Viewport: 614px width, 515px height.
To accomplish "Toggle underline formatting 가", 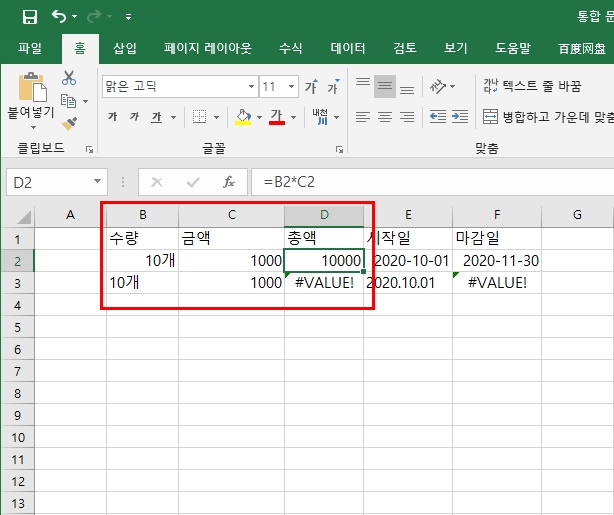I will pos(157,117).
